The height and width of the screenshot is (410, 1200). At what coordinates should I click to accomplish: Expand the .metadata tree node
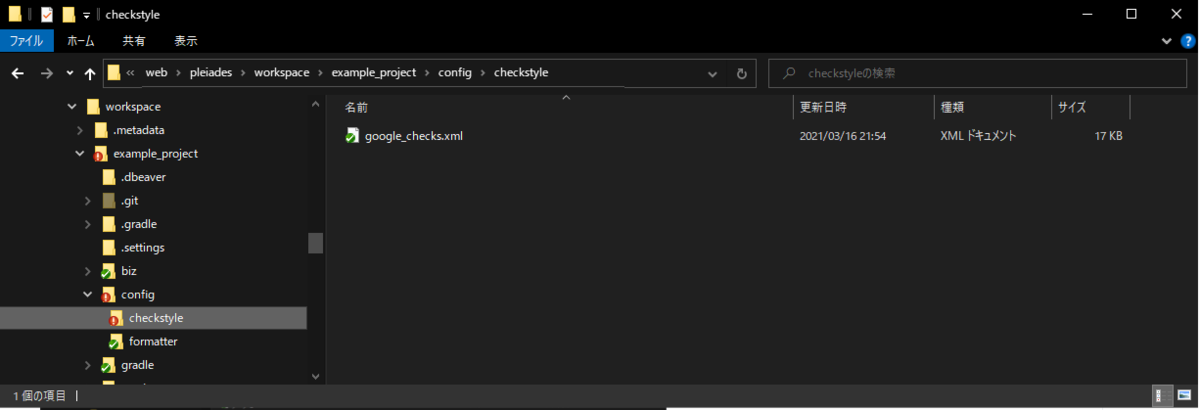coord(80,130)
